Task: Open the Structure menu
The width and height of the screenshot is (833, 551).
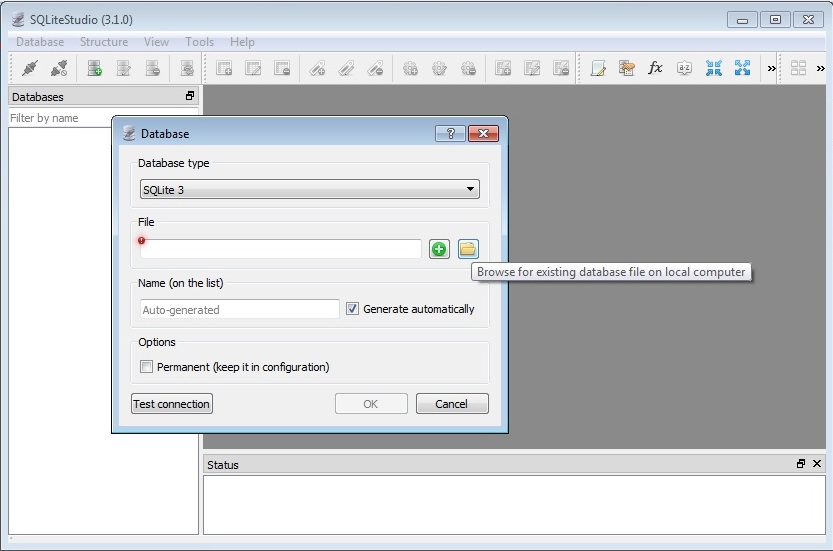Action: pos(104,42)
